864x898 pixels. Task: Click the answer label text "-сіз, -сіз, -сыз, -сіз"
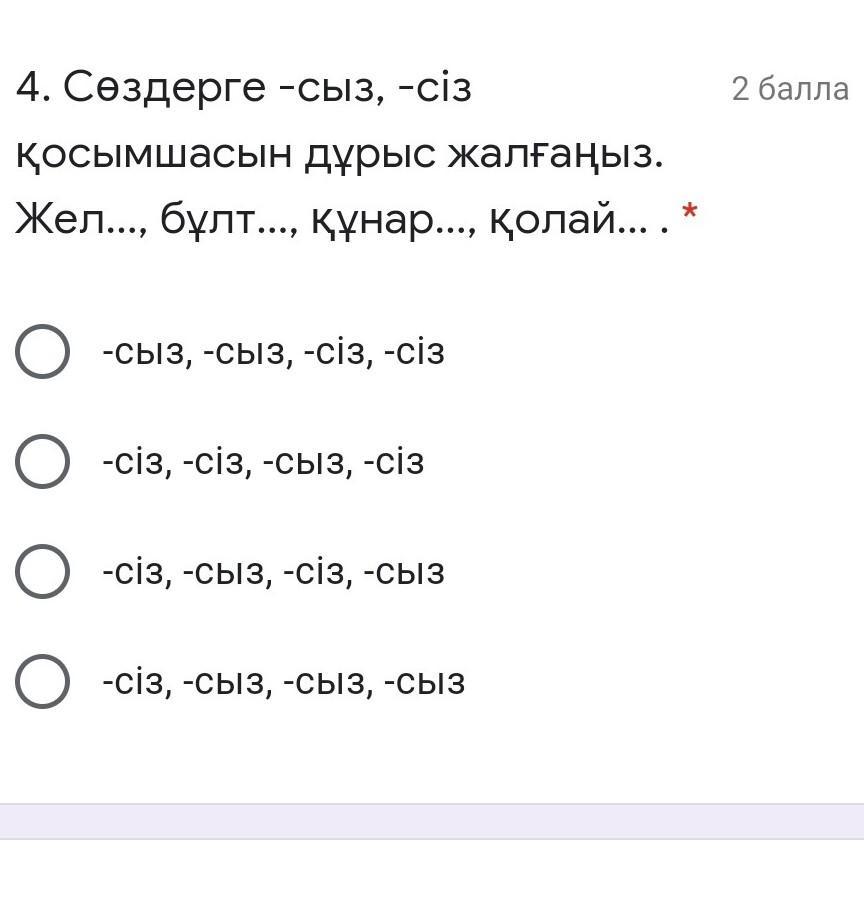tap(263, 462)
